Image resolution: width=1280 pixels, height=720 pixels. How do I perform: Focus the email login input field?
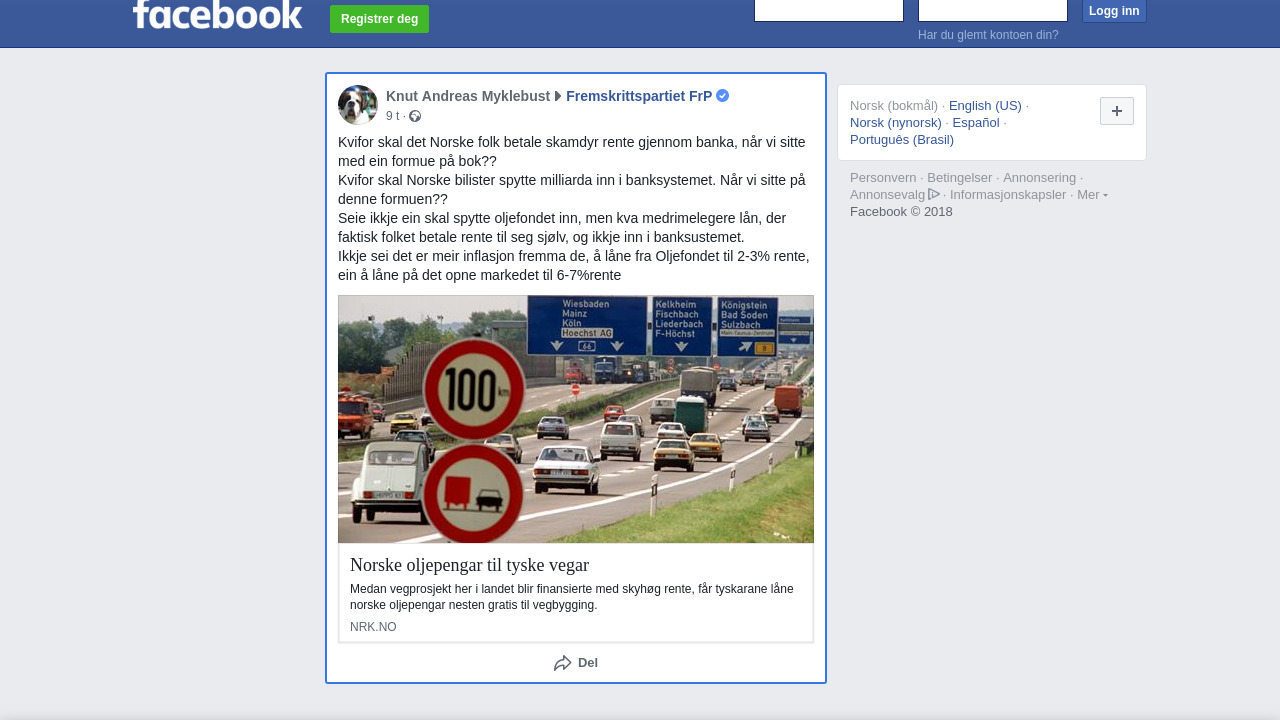coord(829,10)
